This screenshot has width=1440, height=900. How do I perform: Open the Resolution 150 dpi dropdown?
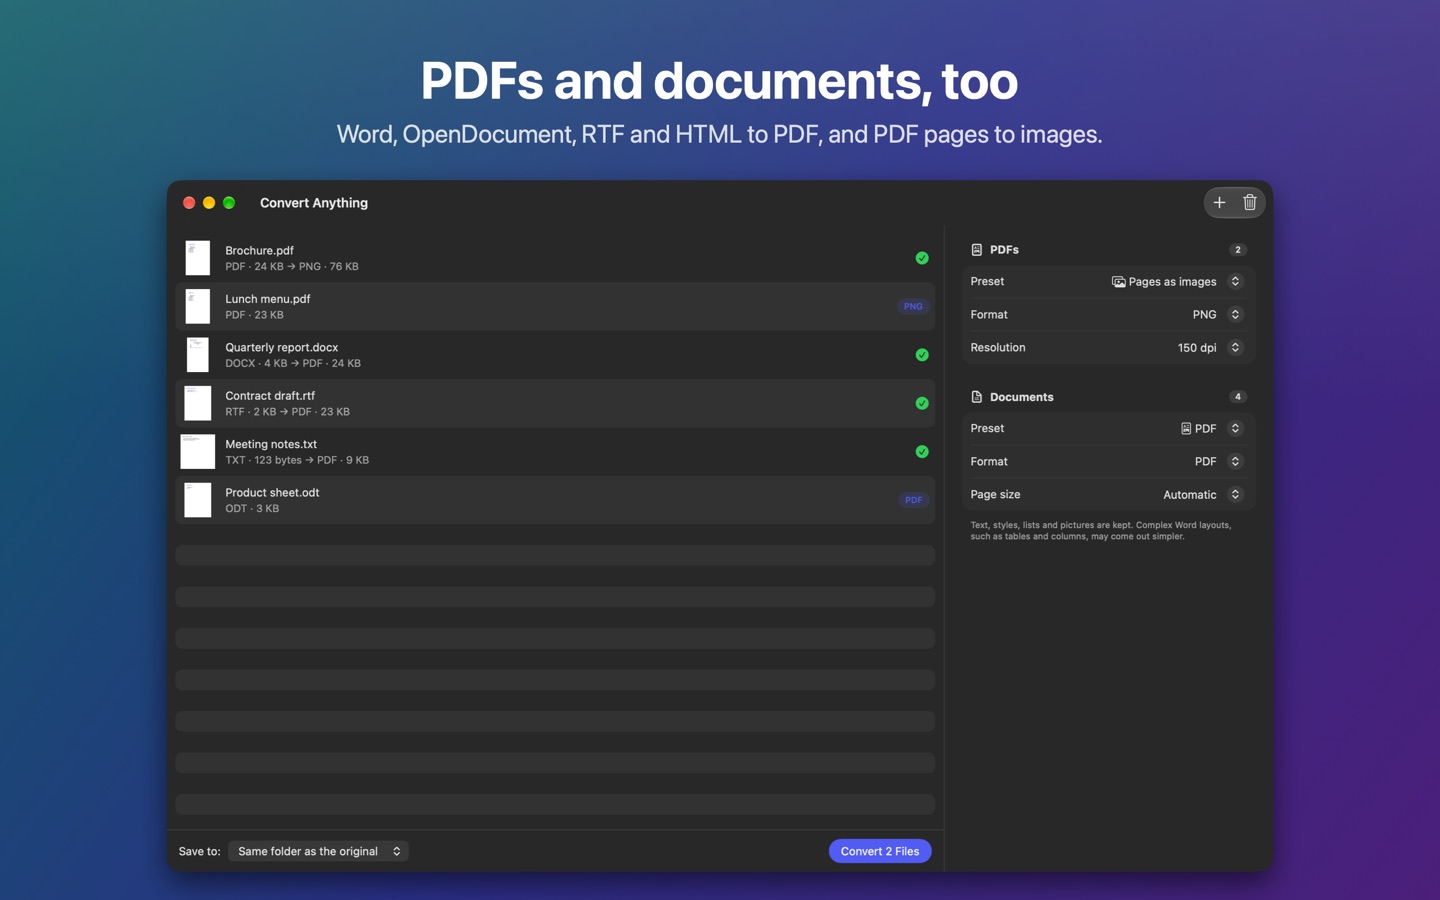[1210, 348]
